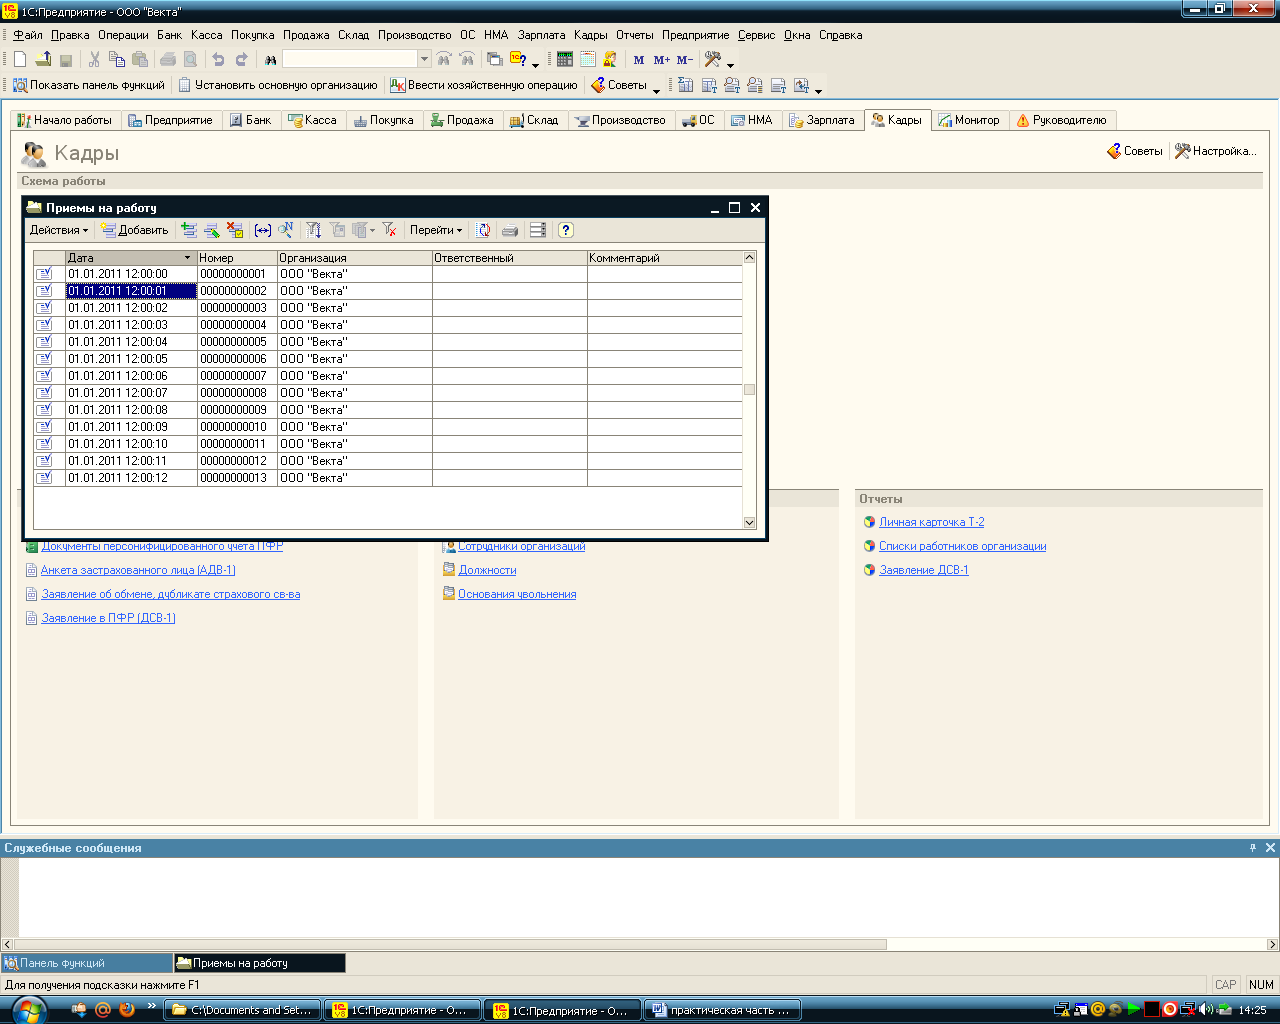Viewport: 1280px width, 1024px height.
Task: Click the Добавить button
Action: pos(135,230)
